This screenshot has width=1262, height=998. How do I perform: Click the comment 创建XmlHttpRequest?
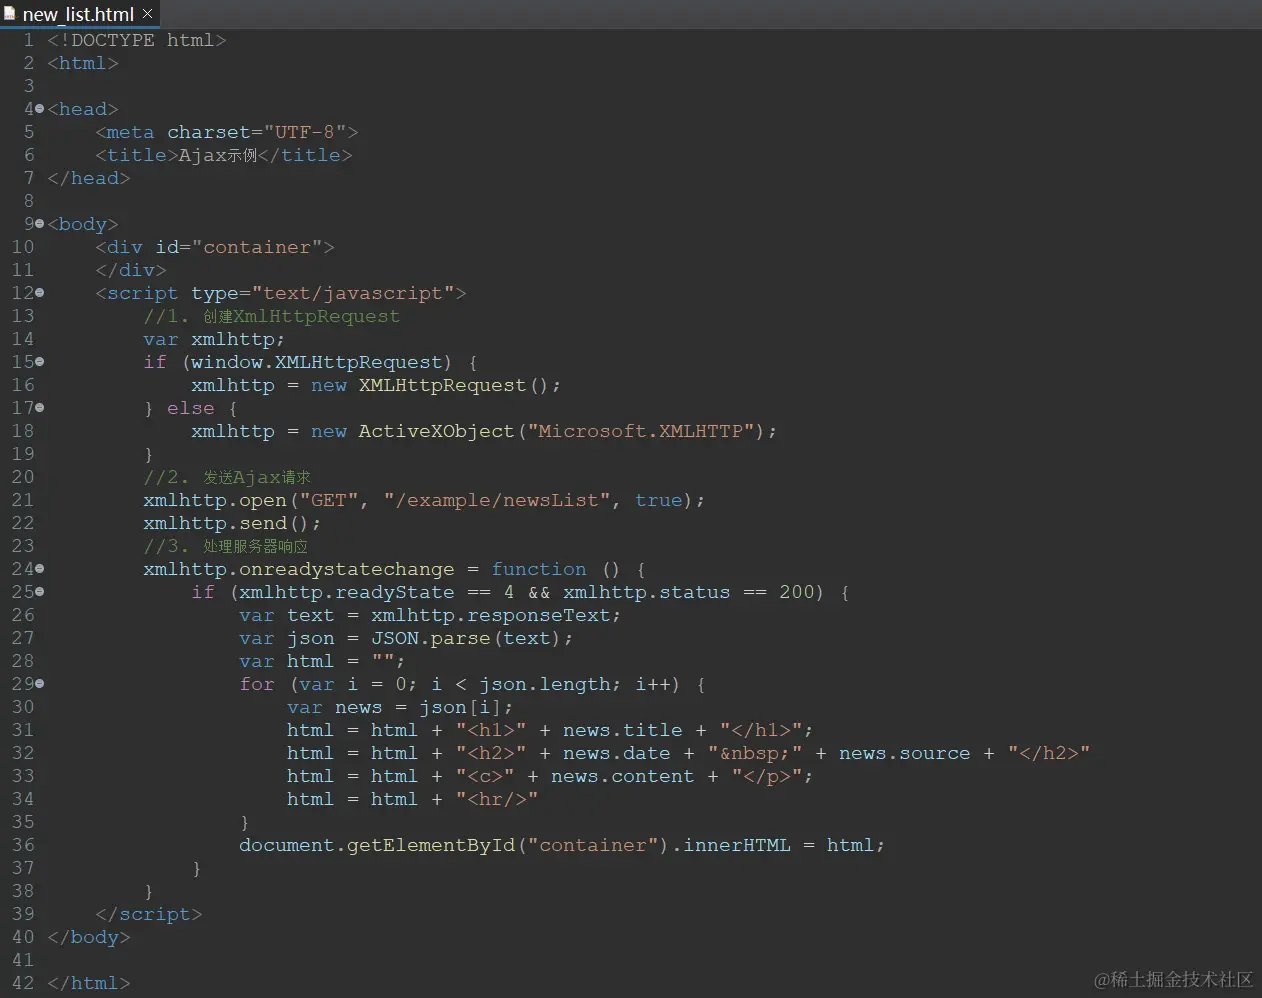271,316
